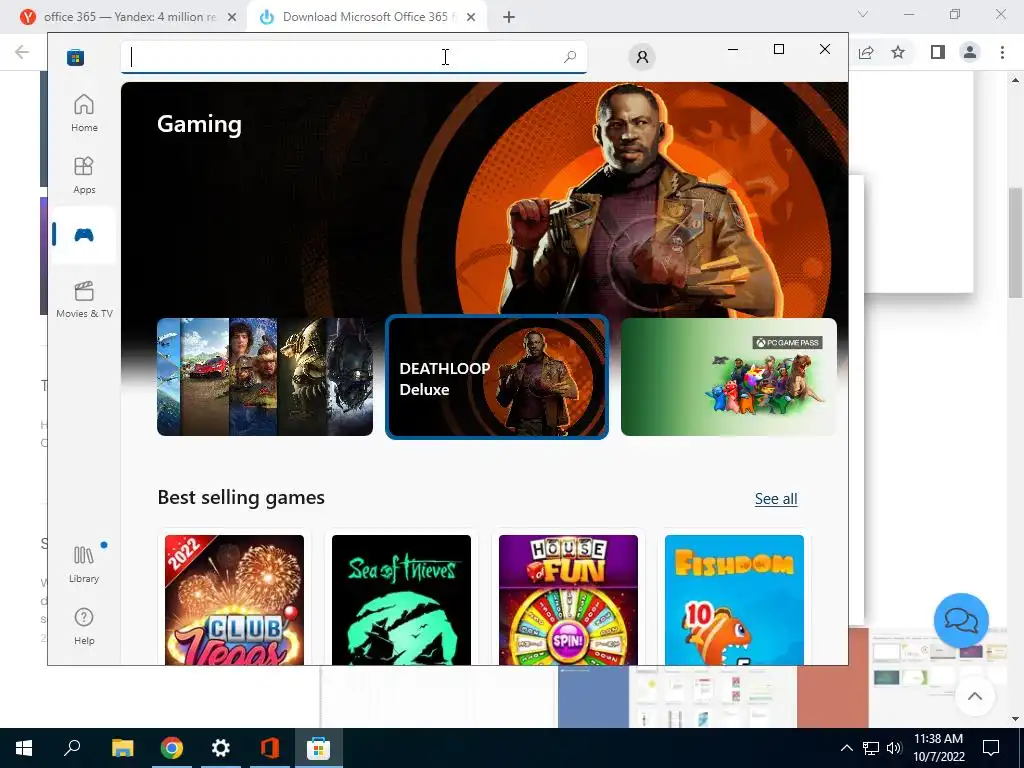The height and width of the screenshot is (768, 1024).
Task: Click the Best selling games heading
Action: click(x=241, y=498)
